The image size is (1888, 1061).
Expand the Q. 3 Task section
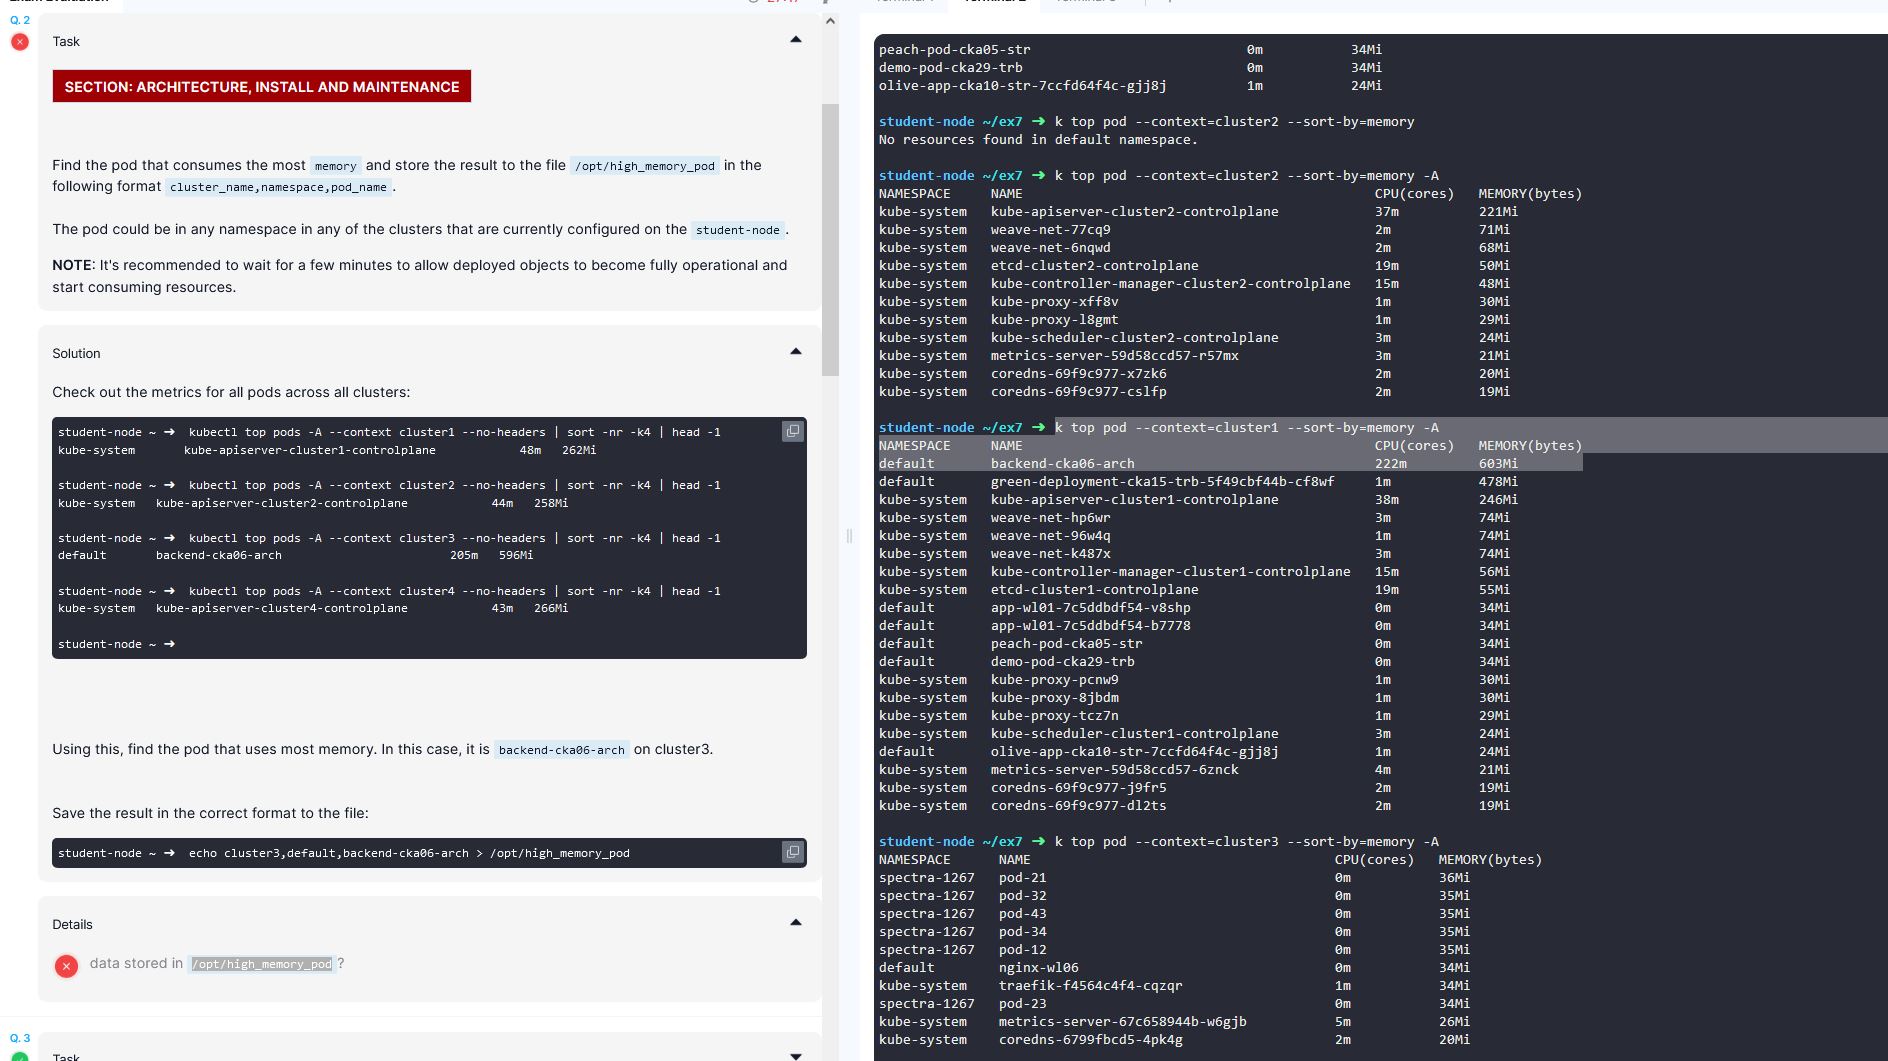tap(796, 1055)
